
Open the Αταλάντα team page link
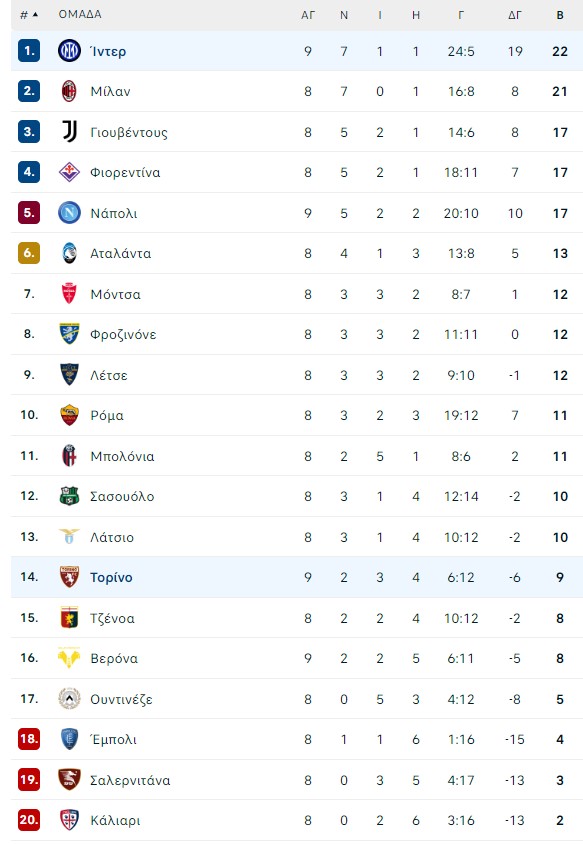click(120, 253)
